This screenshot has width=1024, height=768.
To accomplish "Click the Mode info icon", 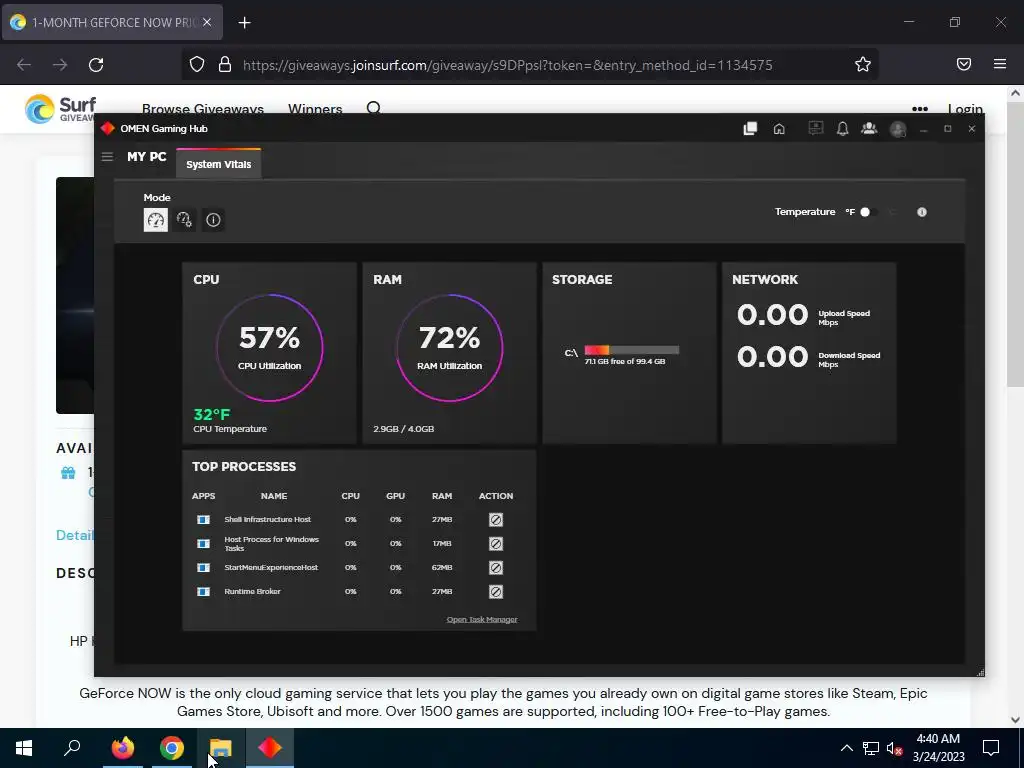I will pos(213,220).
